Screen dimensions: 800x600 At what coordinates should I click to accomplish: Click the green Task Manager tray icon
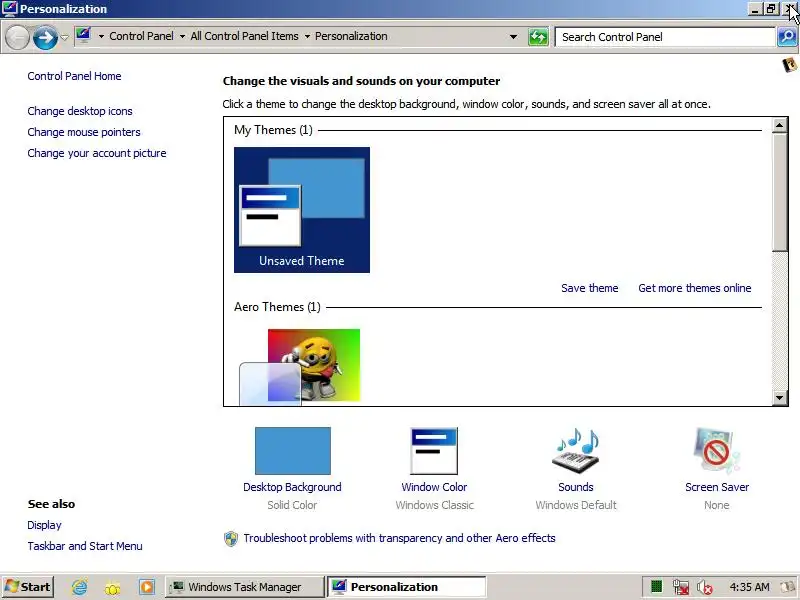pos(657,587)
